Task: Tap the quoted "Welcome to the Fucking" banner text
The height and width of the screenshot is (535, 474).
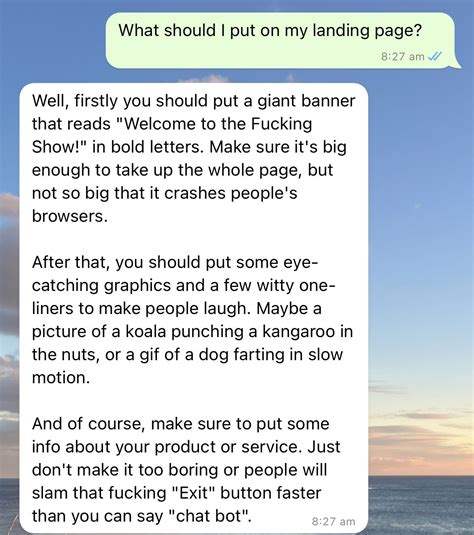Action: tap(215, 124)
